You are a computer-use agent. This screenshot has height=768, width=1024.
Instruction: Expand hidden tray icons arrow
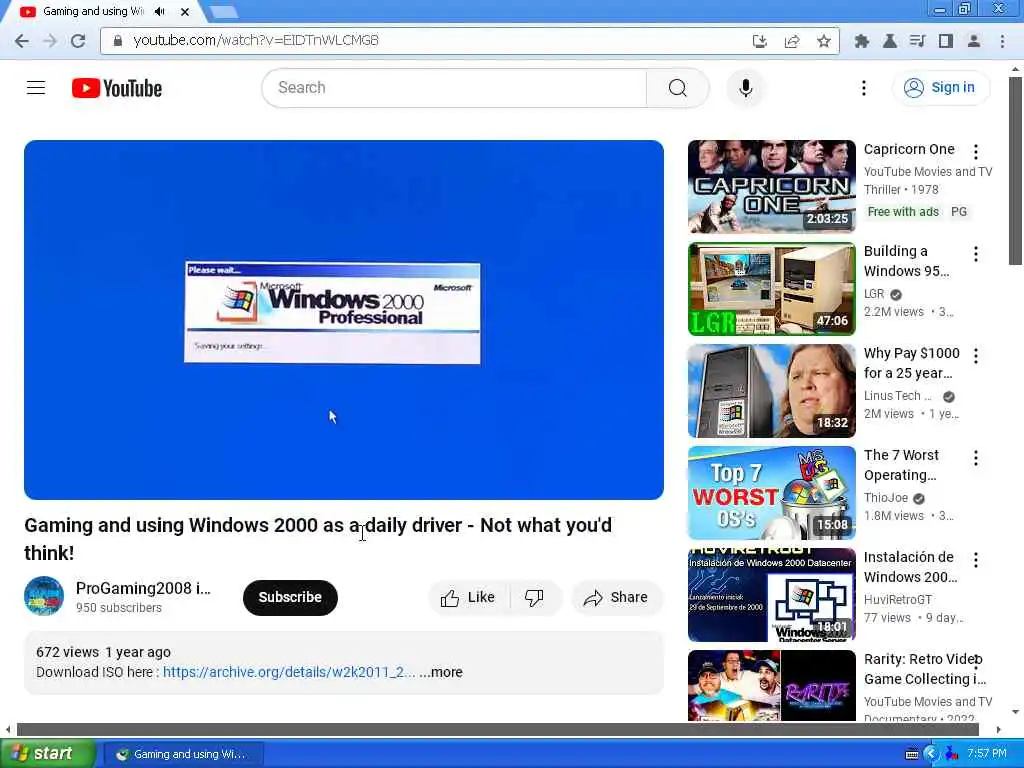point(931,754)
